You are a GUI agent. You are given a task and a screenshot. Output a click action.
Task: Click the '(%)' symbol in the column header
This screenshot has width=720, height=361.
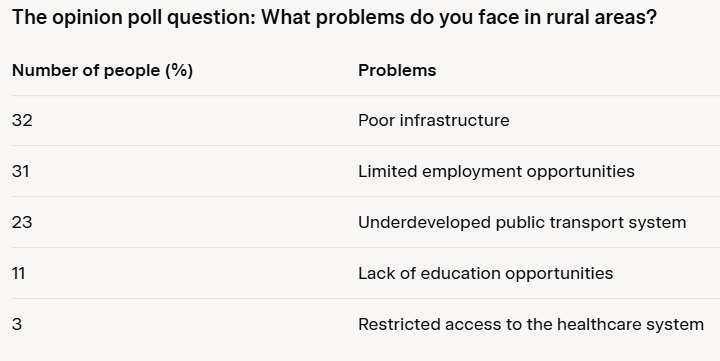179,70
